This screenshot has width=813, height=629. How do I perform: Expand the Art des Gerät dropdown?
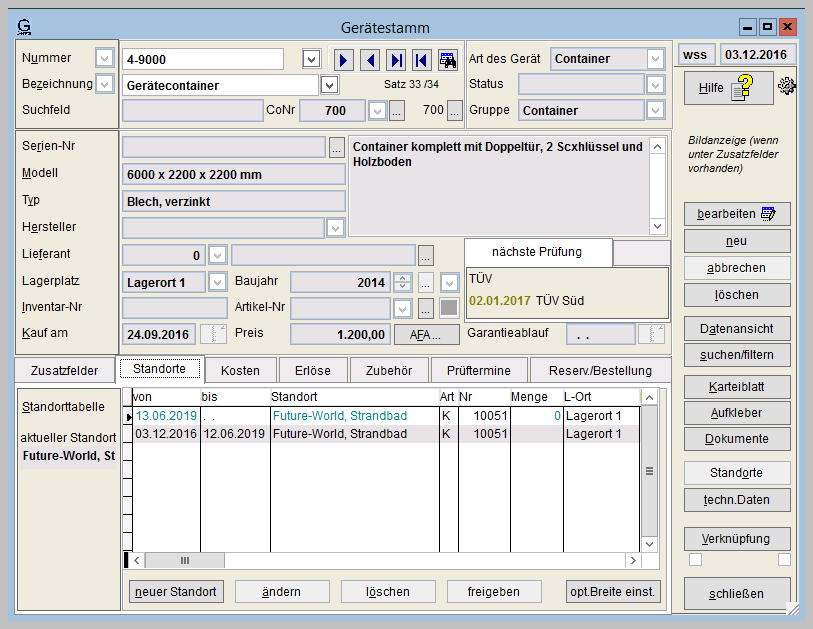point(655,59)
